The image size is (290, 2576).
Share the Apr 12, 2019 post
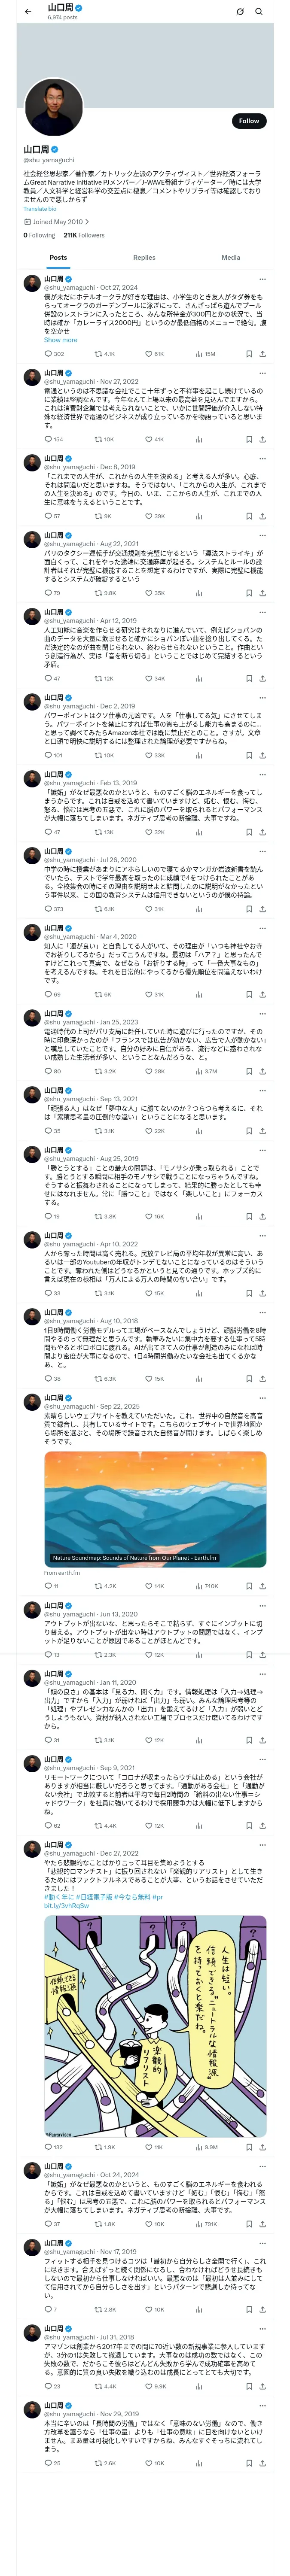(262, 678)
